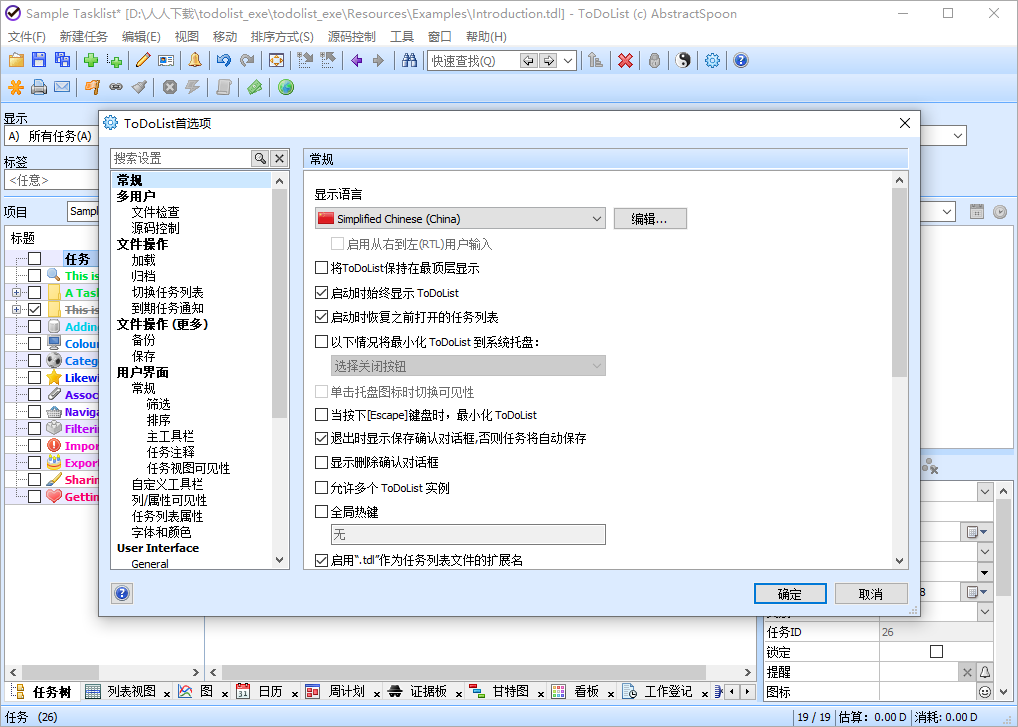This screenshot has height=727, width=1018.
Task: Click the undo arrow icon
Action: [x=222, y=61]
